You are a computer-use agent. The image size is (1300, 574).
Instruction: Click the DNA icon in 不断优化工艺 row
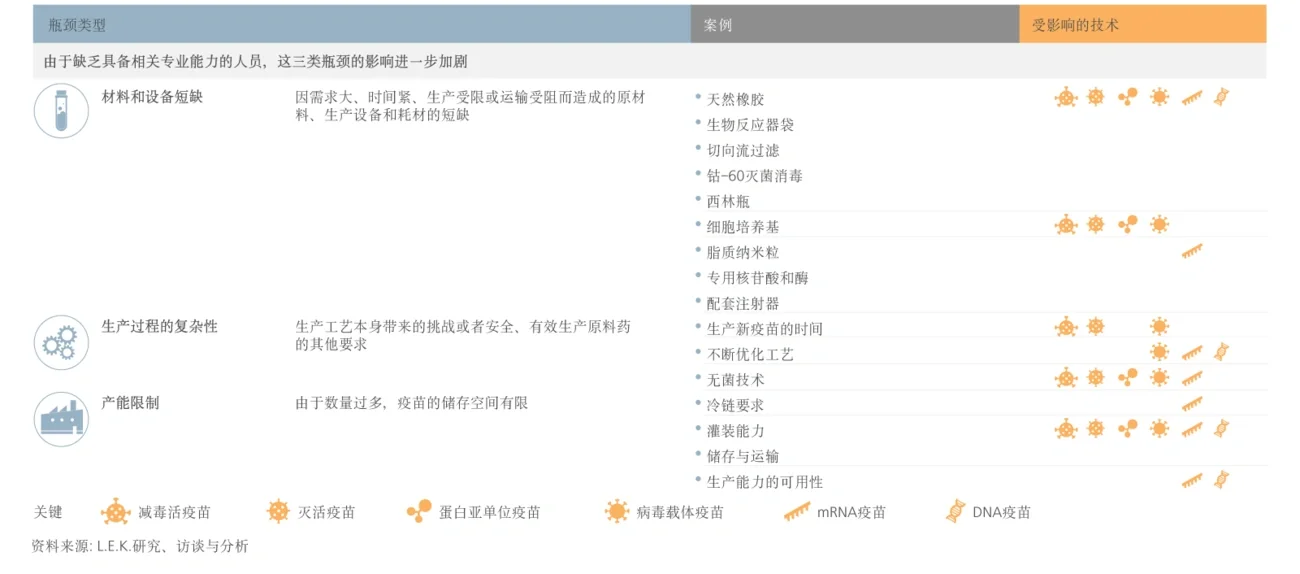pos(1221,352)
